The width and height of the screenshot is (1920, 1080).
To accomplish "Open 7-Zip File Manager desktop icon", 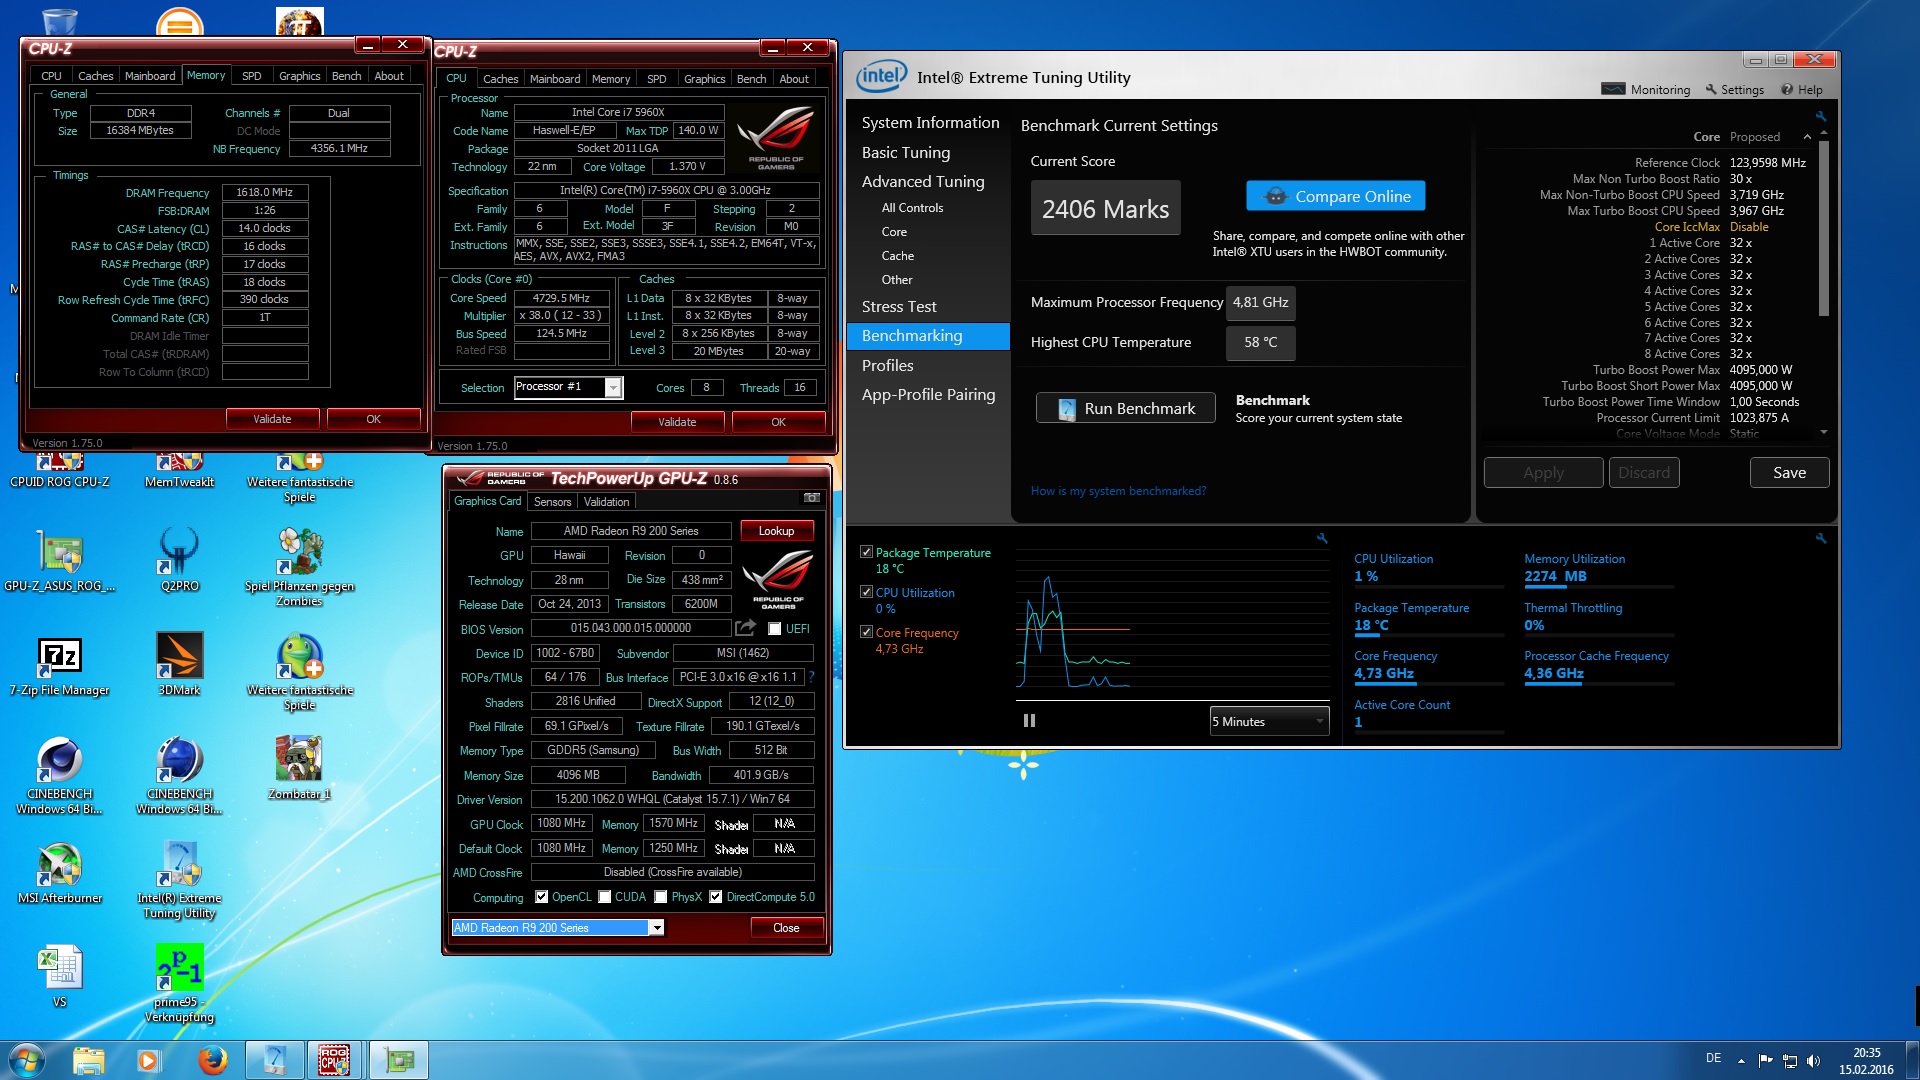I will click(59, 665).
